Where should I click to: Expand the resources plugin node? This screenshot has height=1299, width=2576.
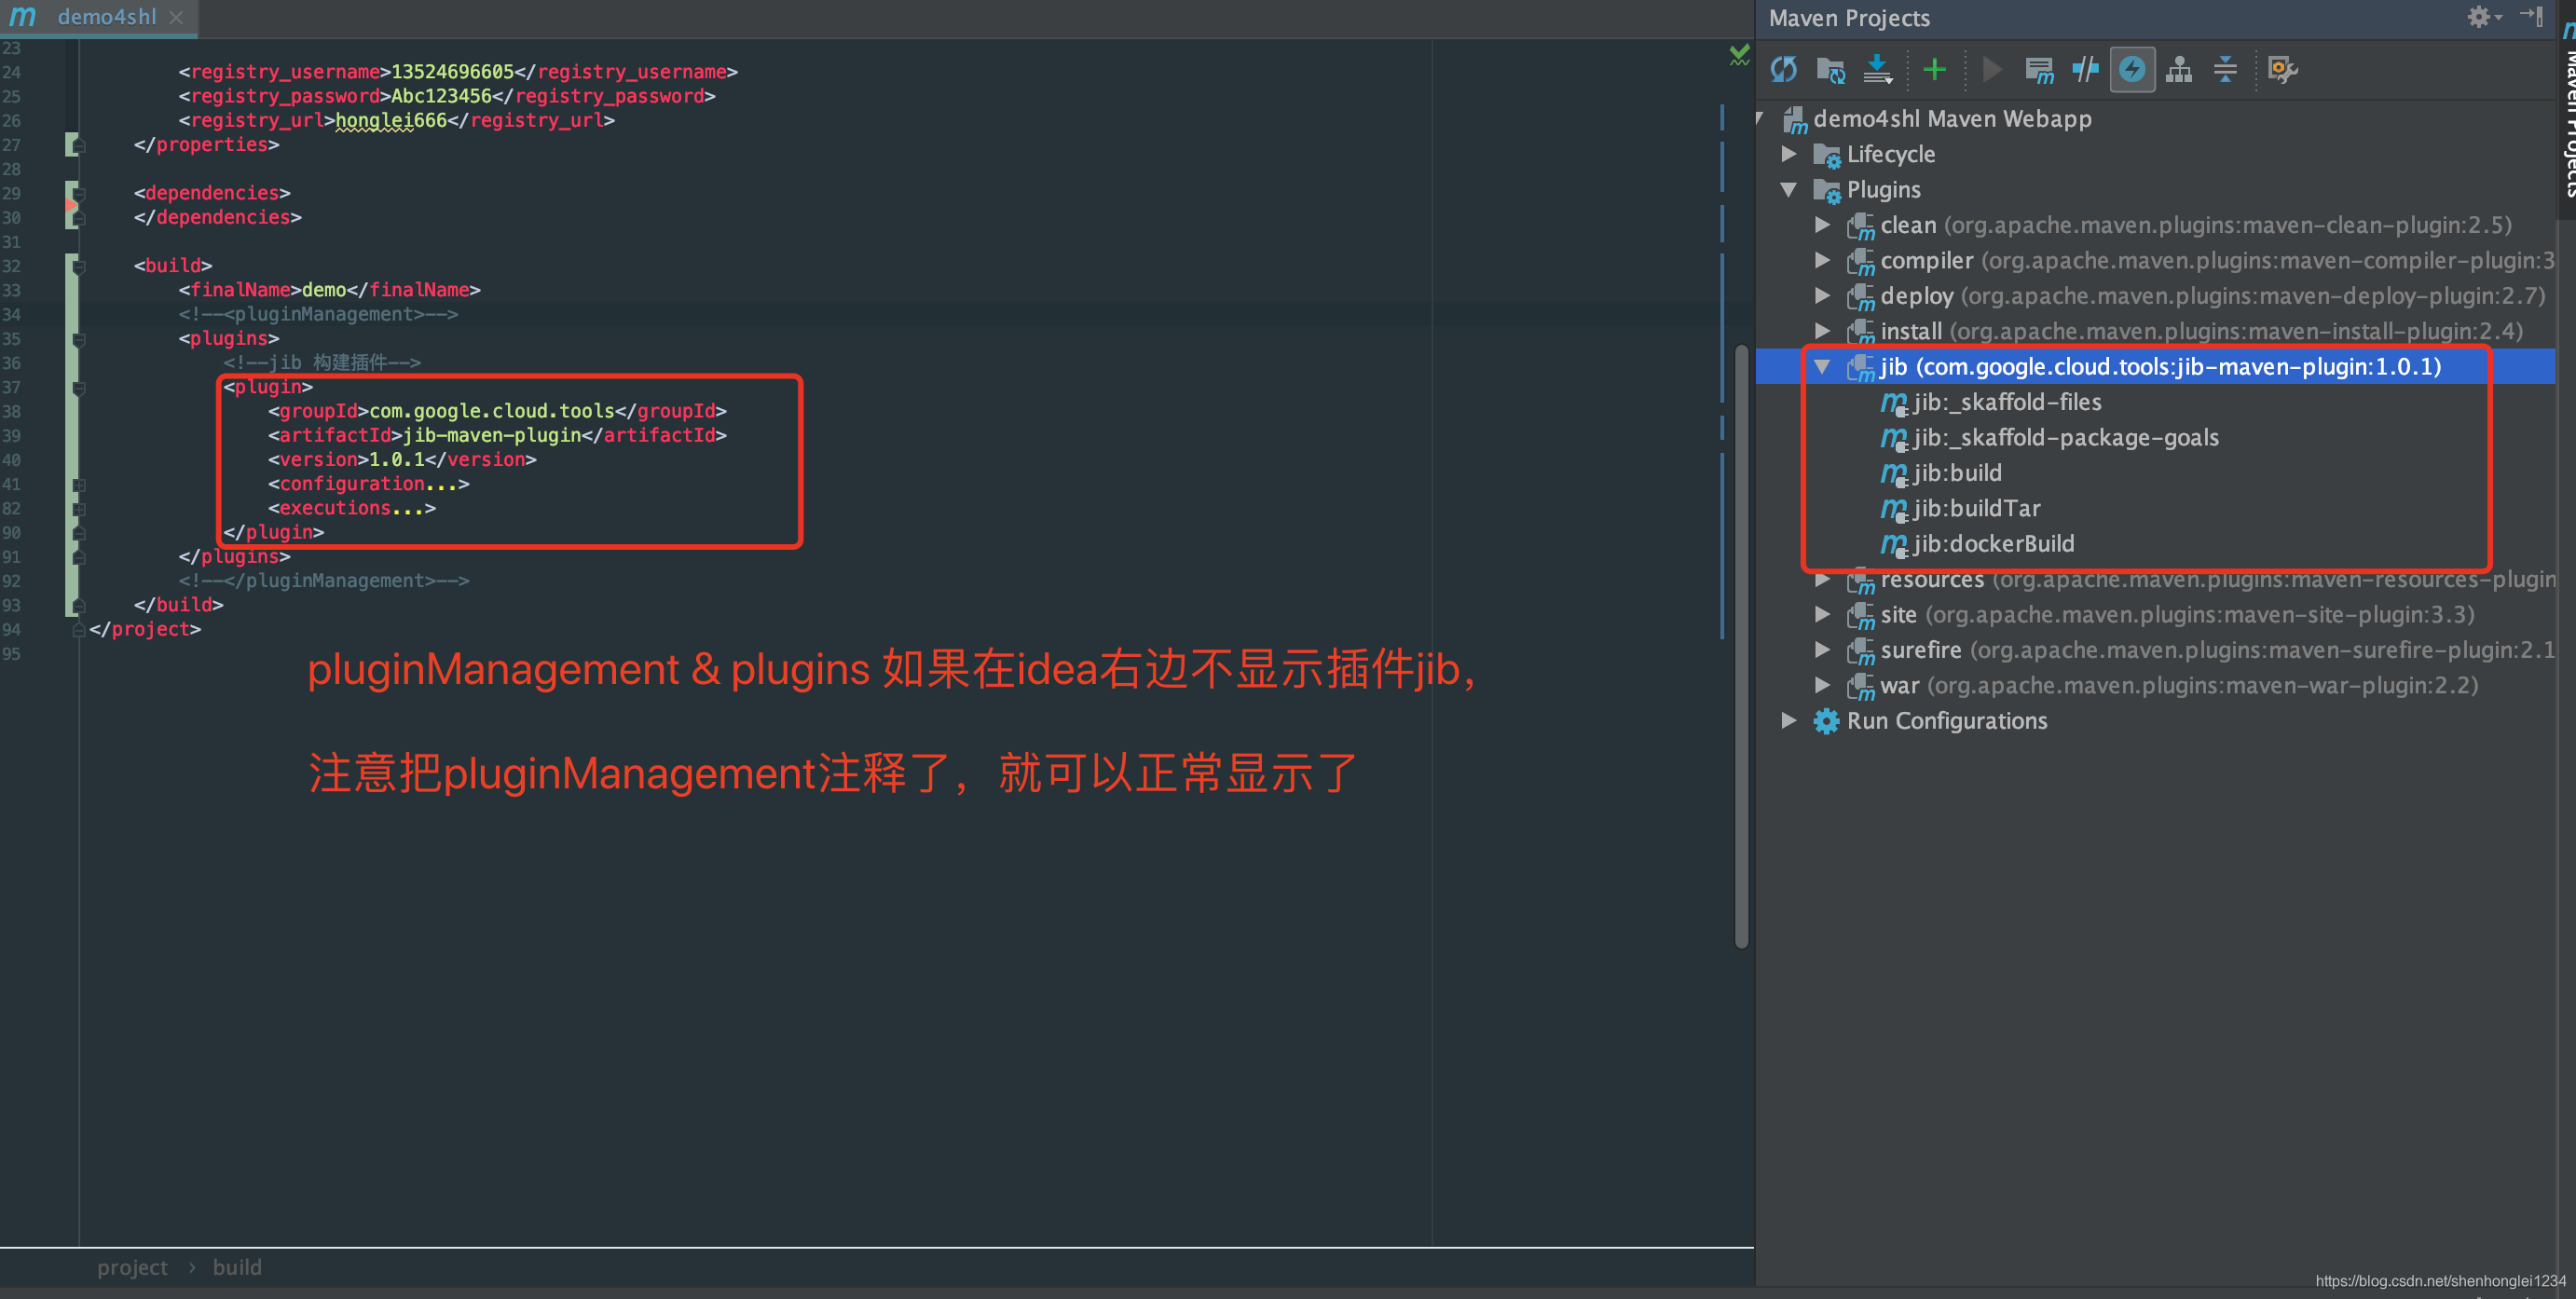(x=1823, y=579)
